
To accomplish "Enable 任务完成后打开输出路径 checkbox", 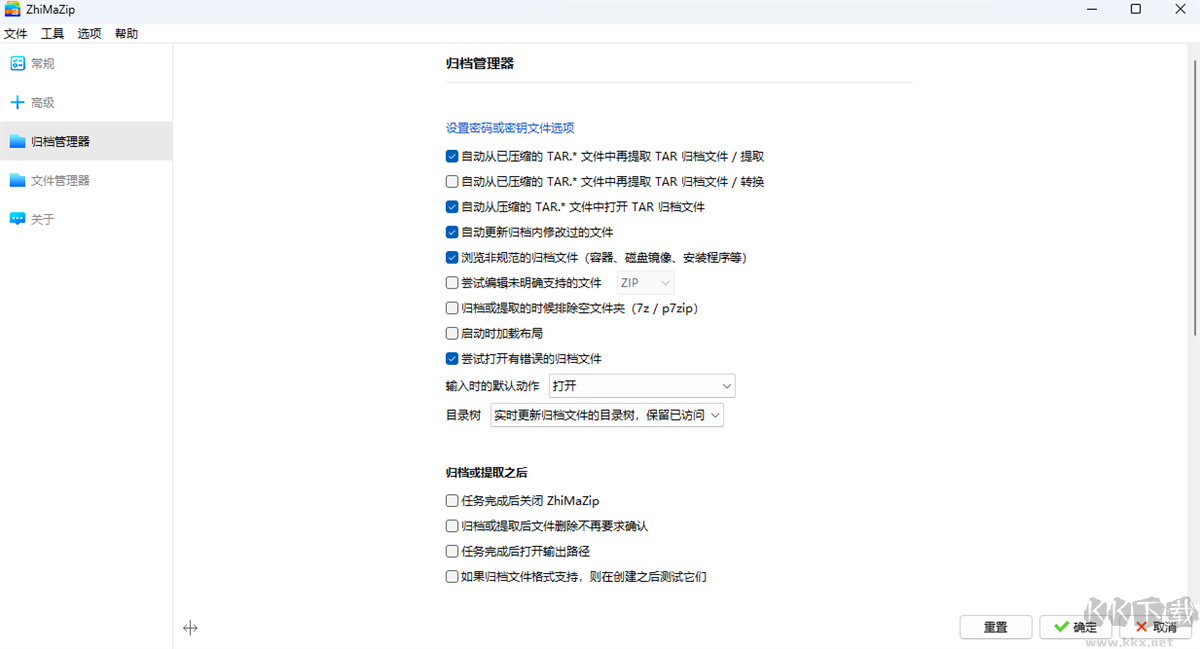I will tap(452, 551).
